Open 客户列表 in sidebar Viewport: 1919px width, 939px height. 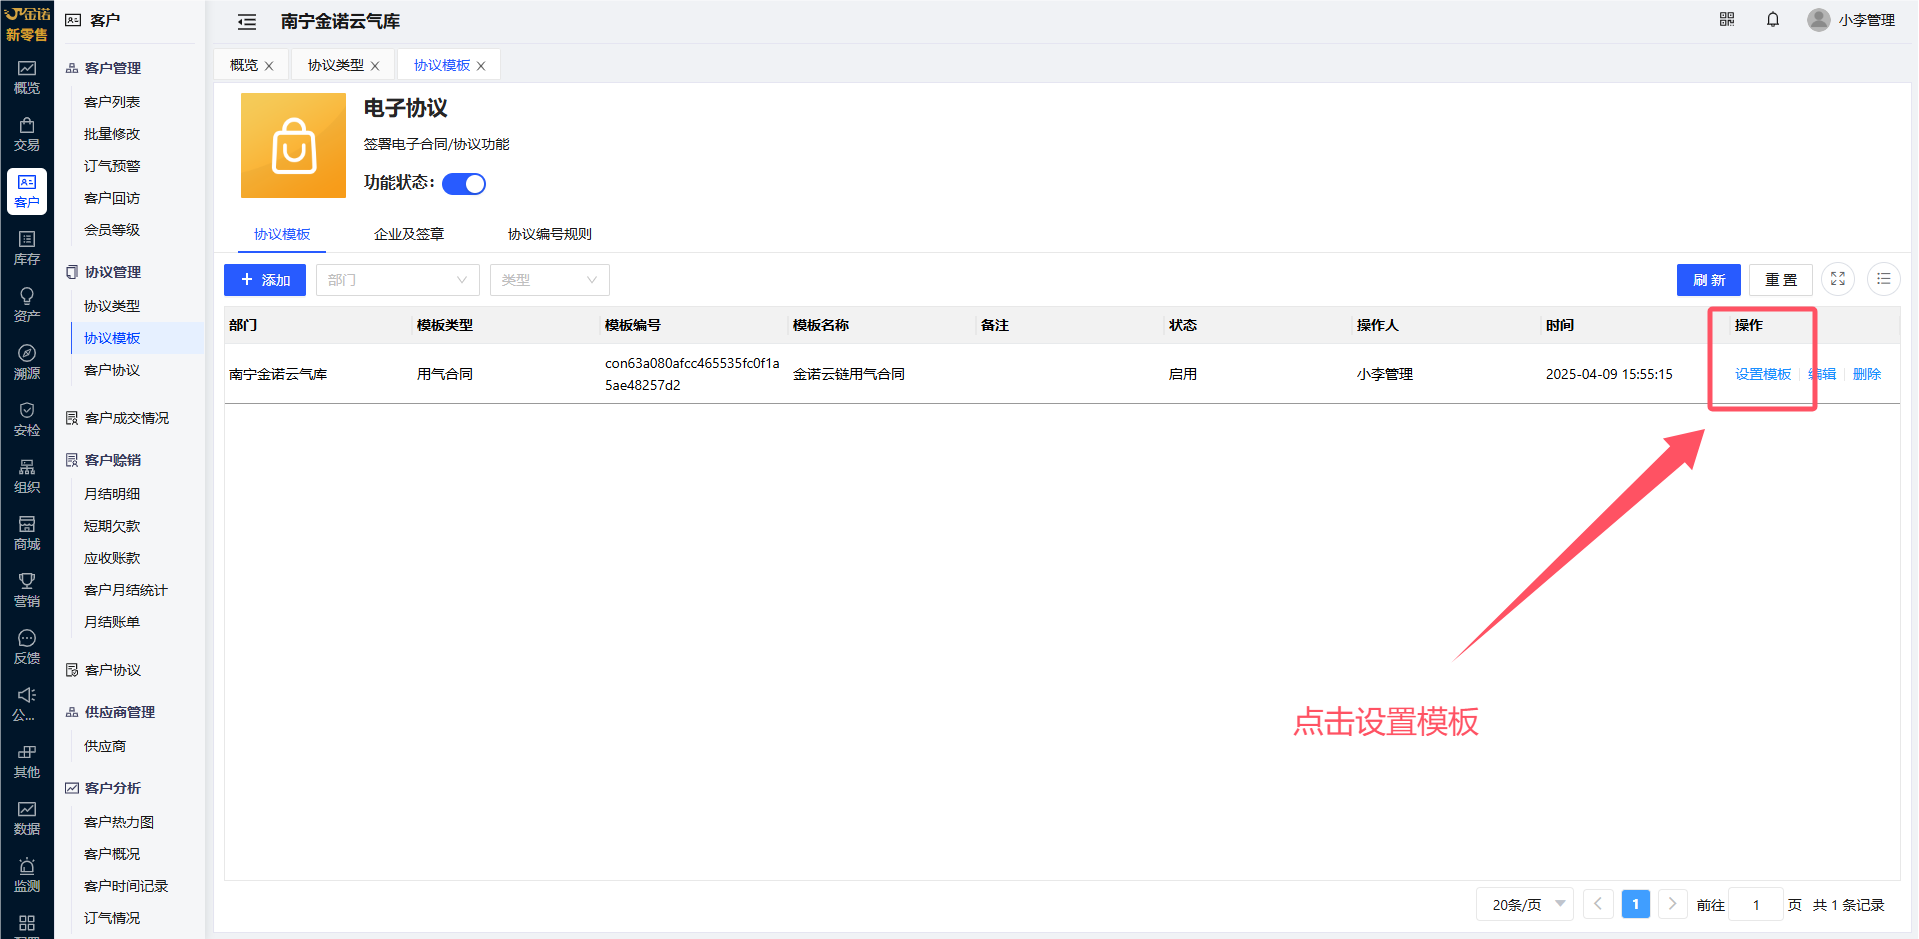tap(112, 102)
